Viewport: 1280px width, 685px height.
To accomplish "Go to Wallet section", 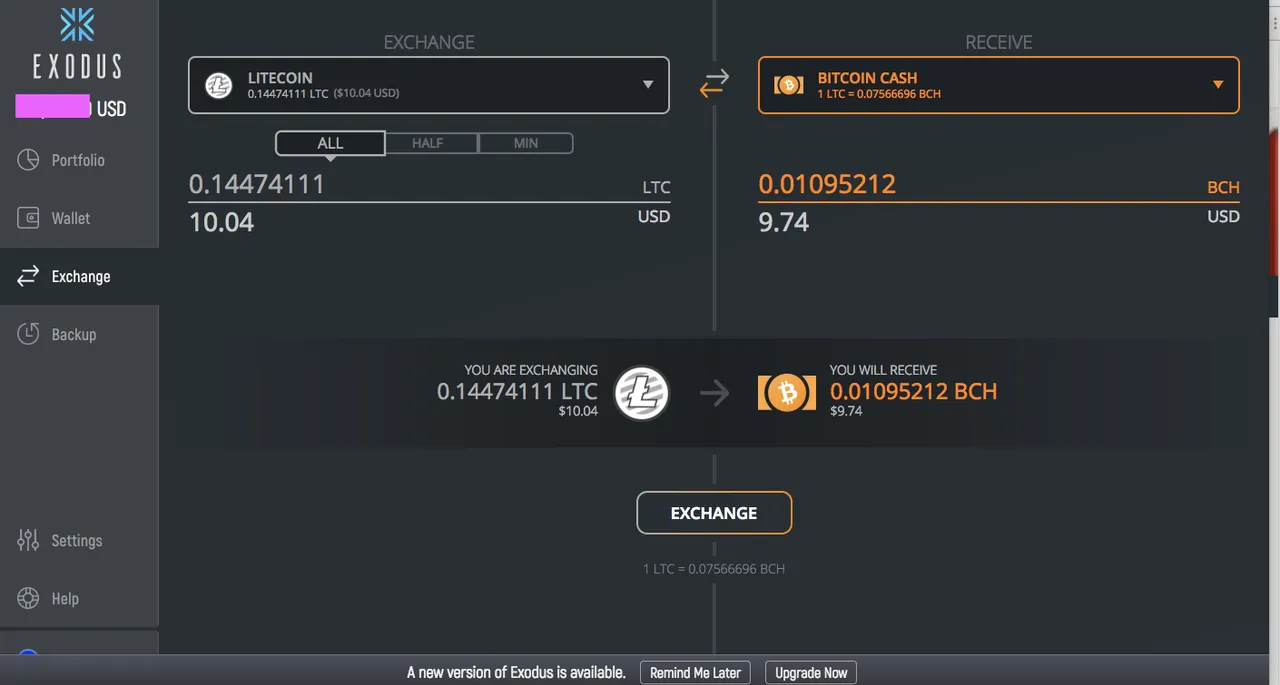I will pos(79,218).
